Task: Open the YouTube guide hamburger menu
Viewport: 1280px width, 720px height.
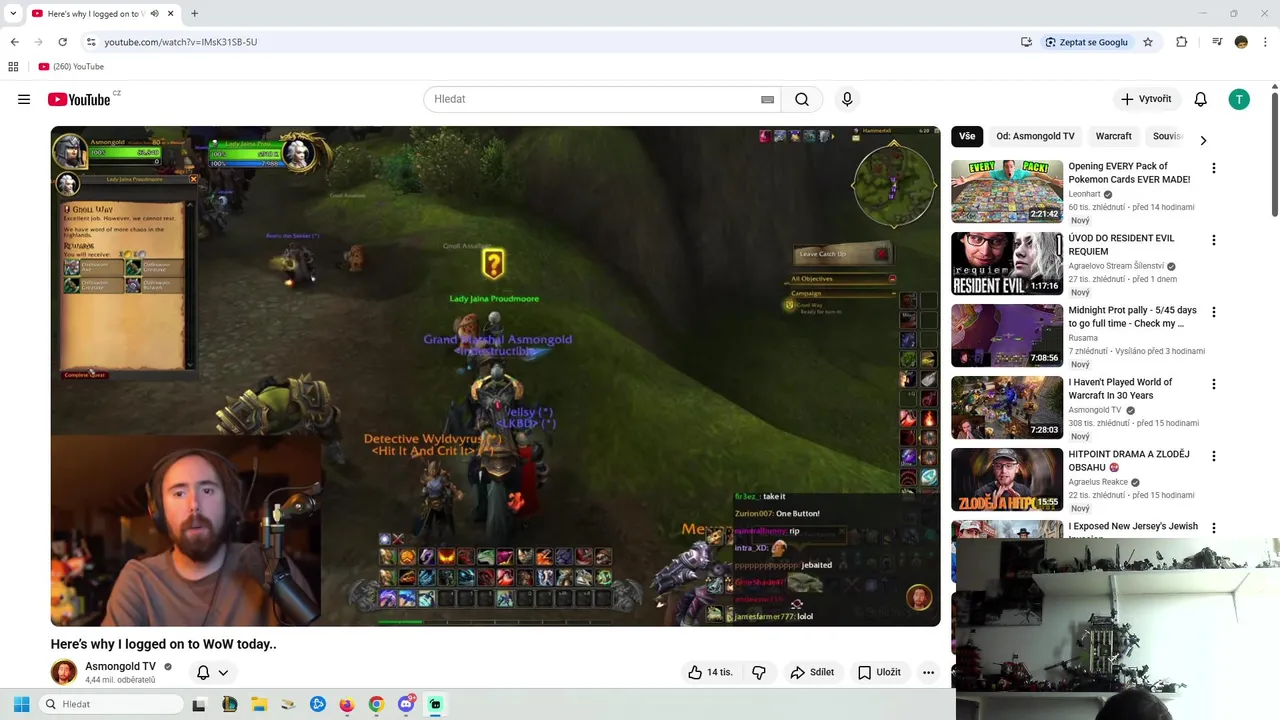Action: pyautogui.click(x=24, y=99)
